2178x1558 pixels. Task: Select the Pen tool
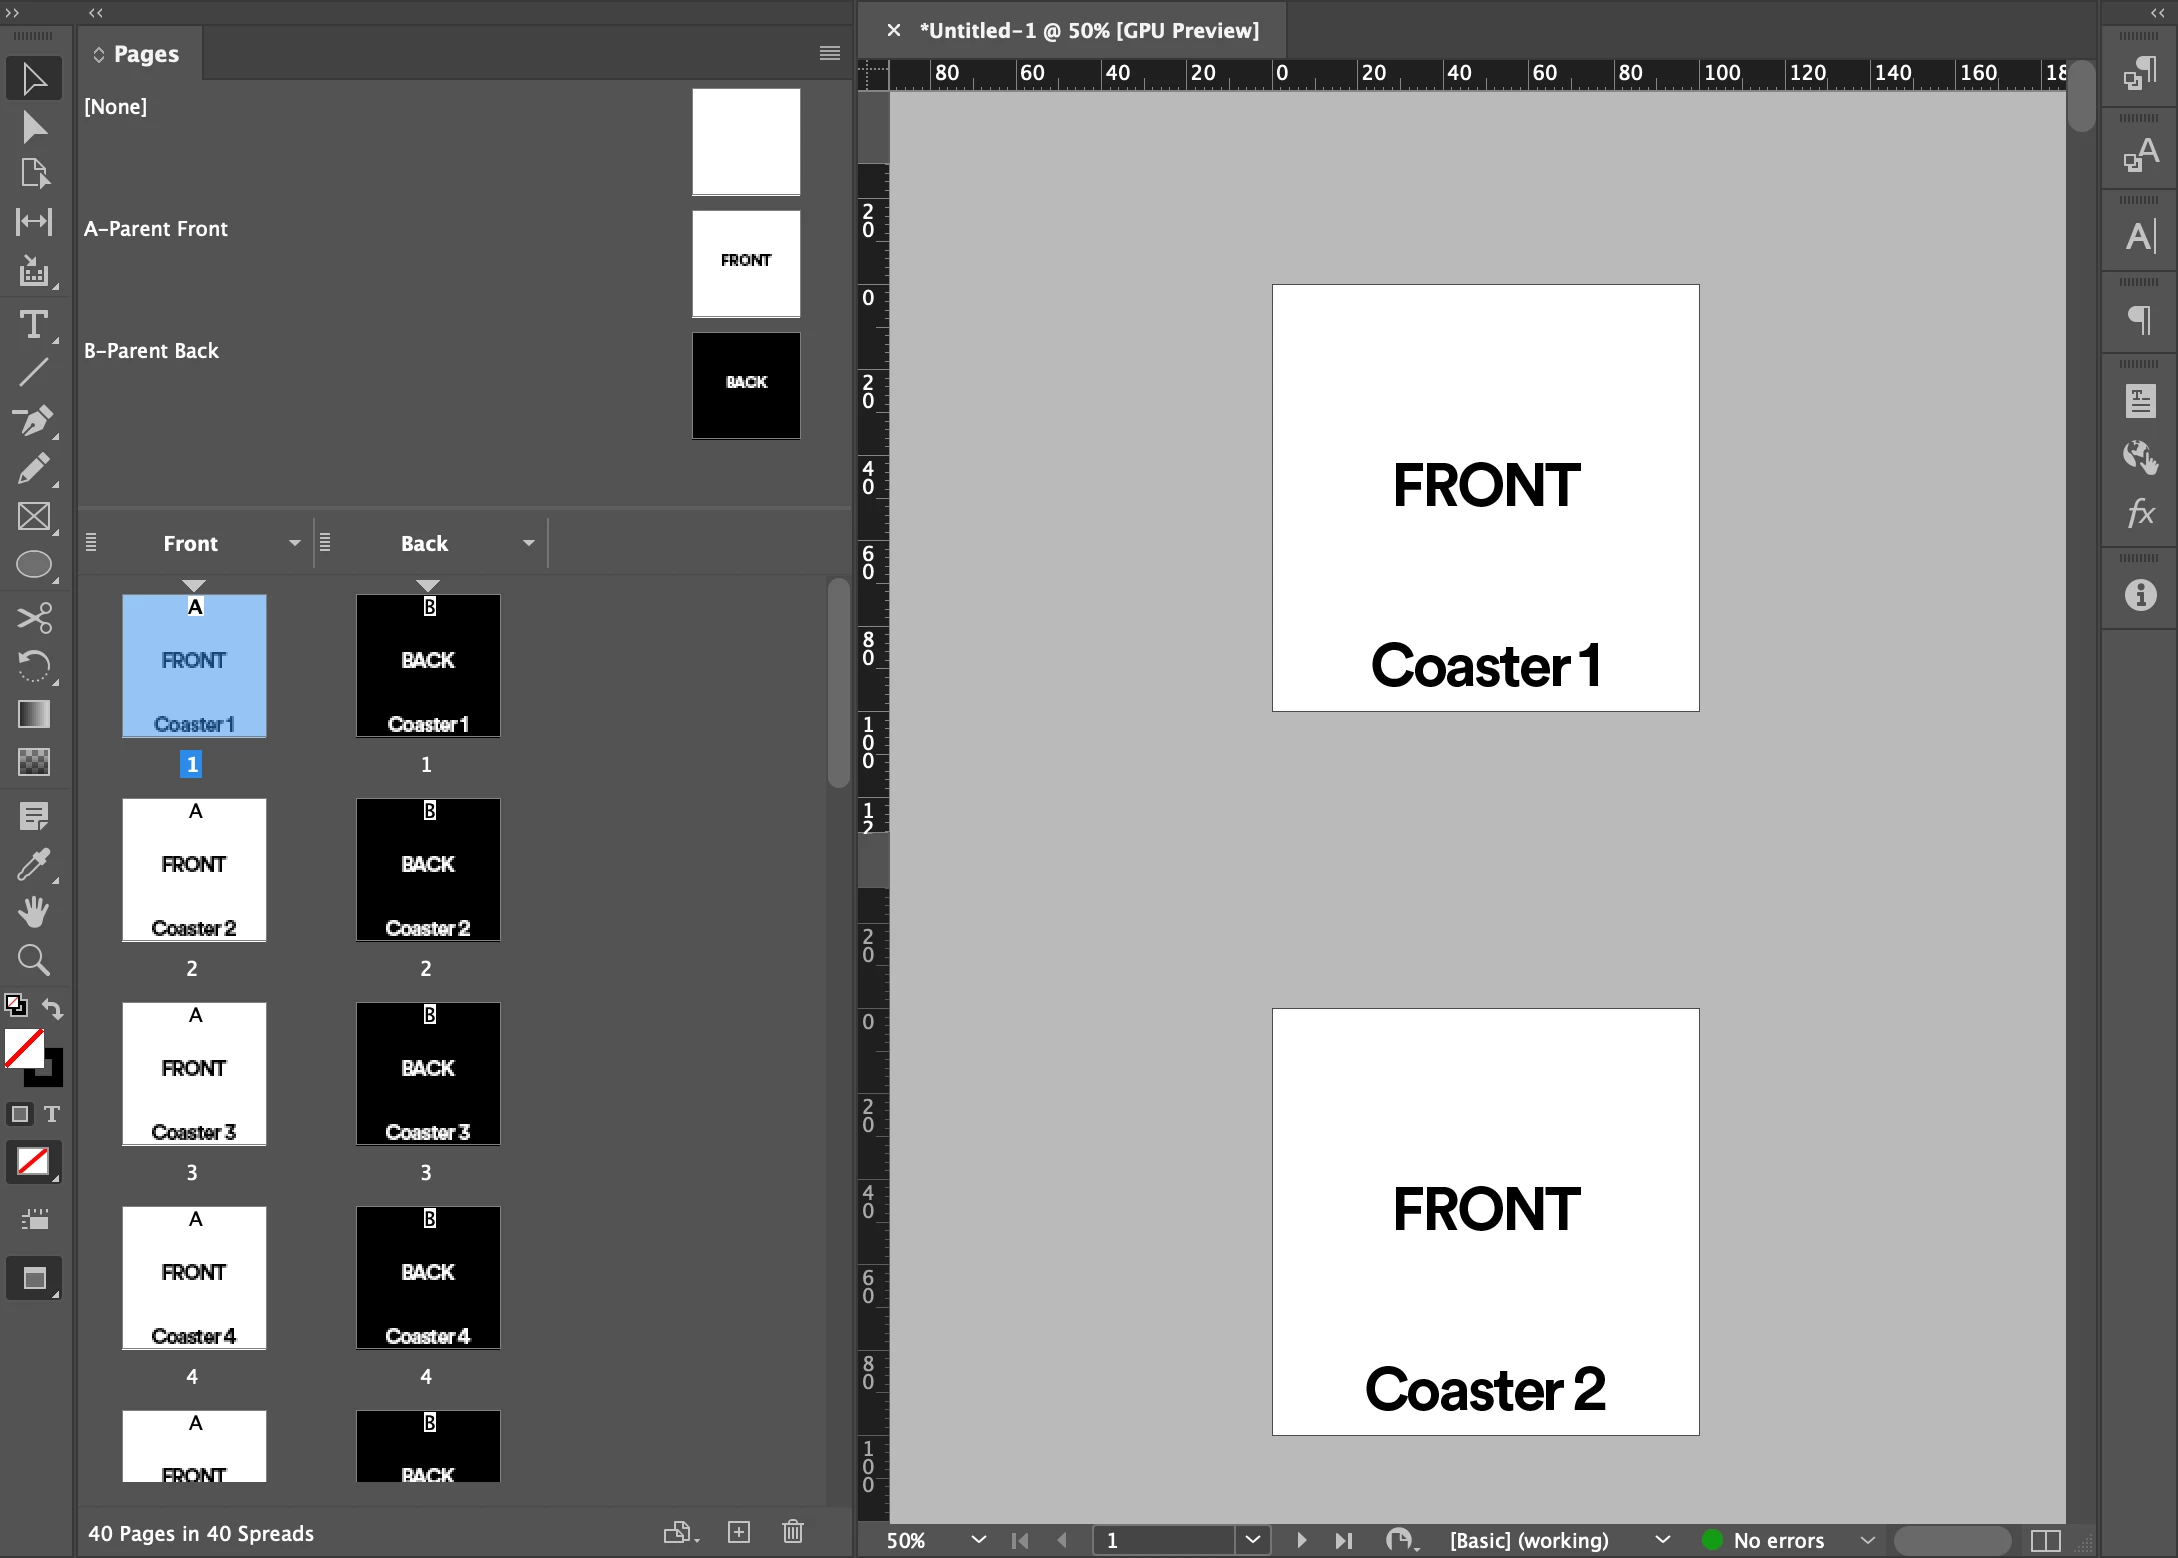pyautogui.click(x=33, y=420)
